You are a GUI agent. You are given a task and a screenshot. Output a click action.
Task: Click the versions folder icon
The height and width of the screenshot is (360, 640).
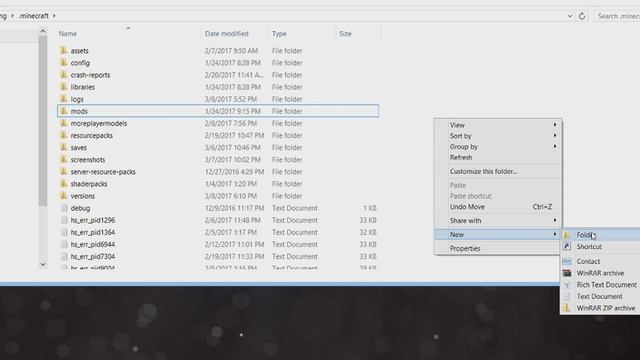click(64, 196)
